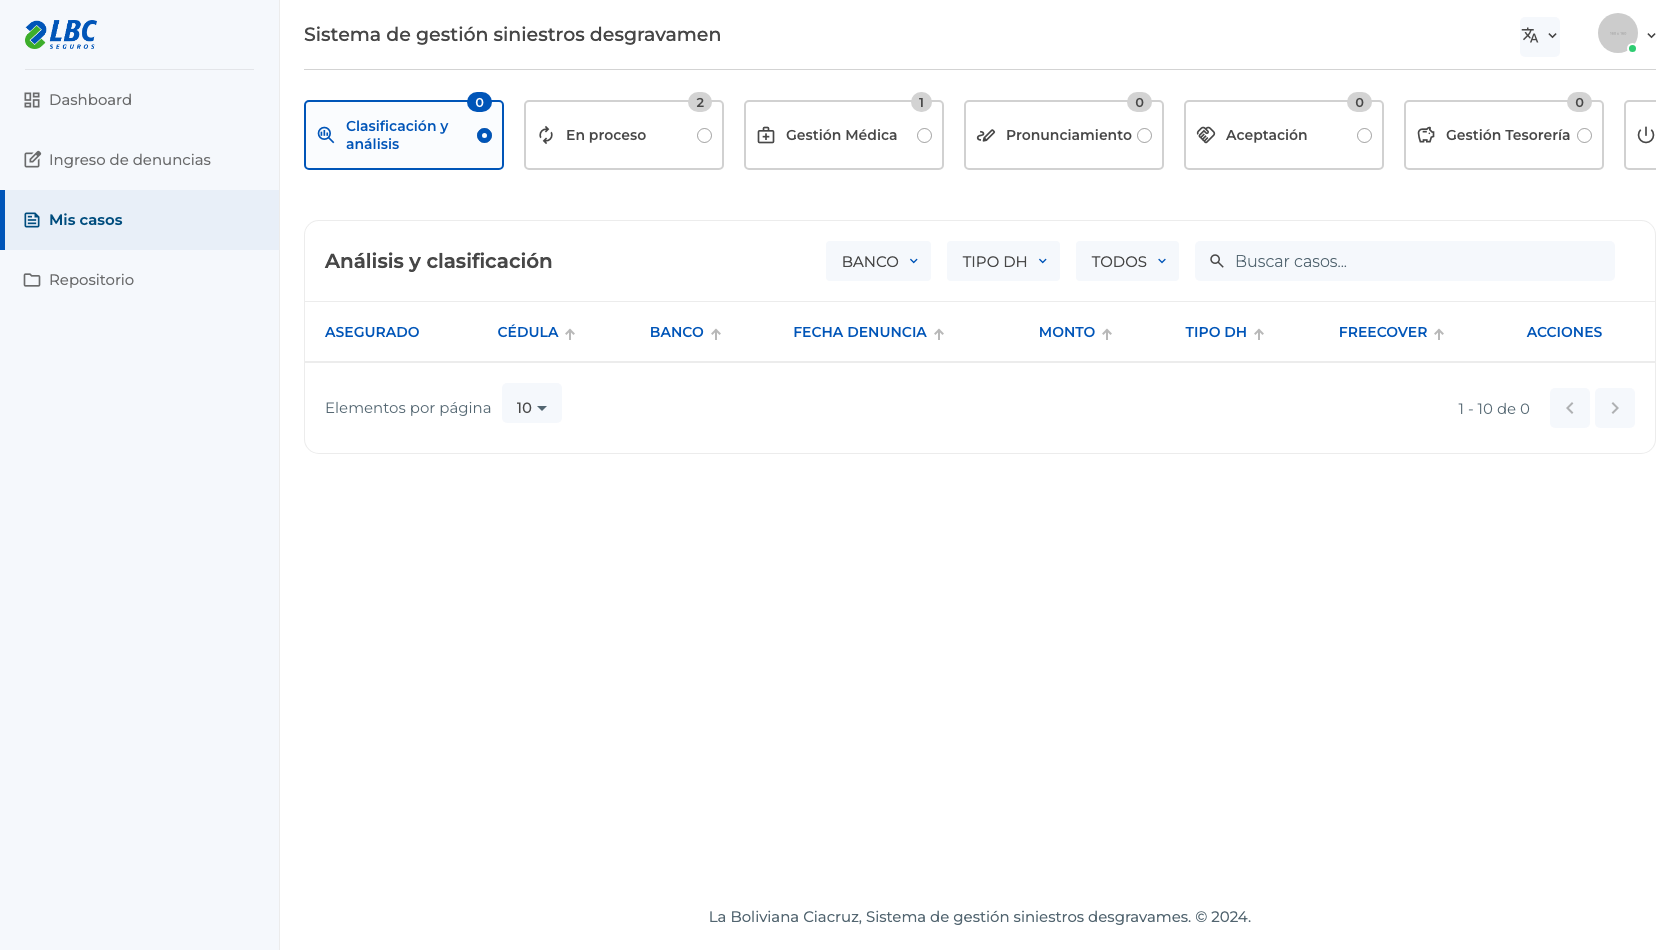Click the next page arrow icon
This screenshot has width=1680, height=950.
pyautogui.click(x=1615, y=408)
